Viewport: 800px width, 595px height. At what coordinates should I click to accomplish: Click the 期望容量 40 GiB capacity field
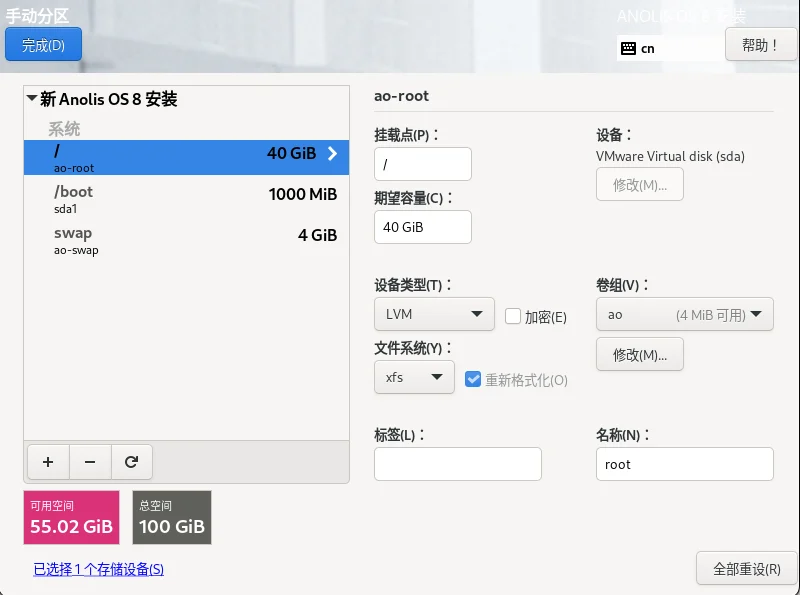tap(423, 227)
